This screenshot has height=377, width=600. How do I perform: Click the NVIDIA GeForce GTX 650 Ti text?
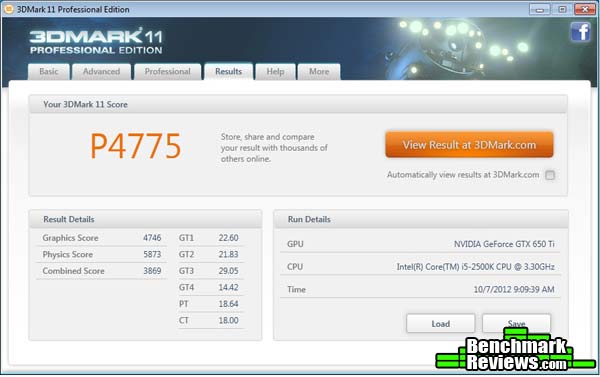pyautogui.click(x=504, y=244)
